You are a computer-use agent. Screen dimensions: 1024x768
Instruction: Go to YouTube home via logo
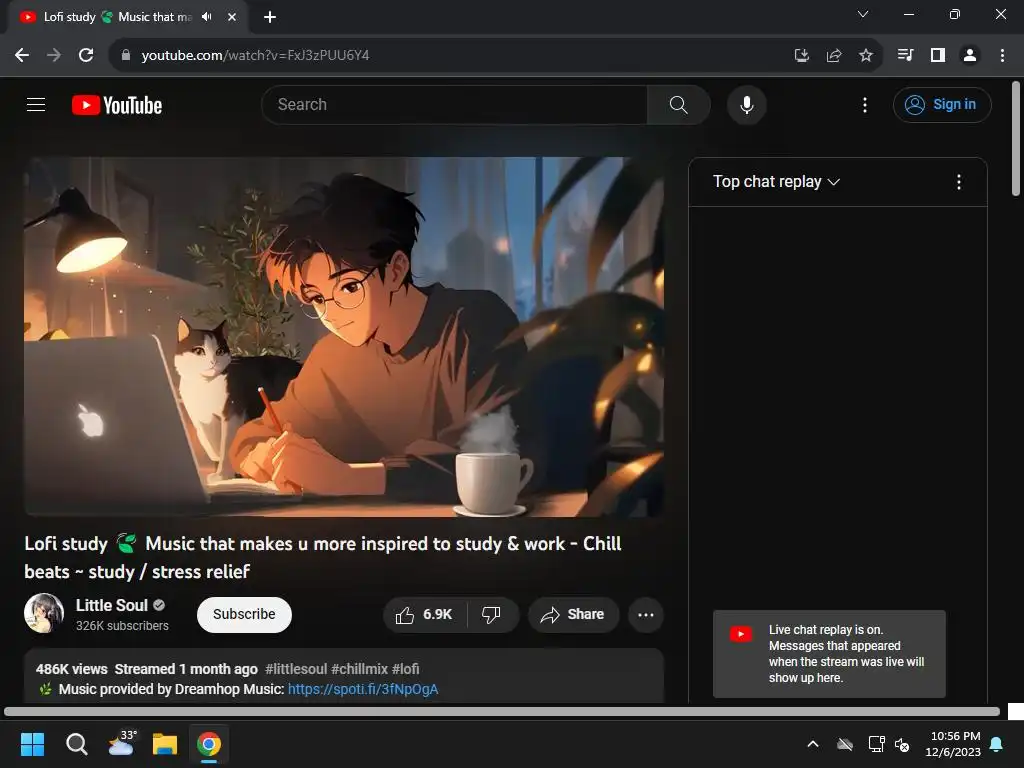[x=117, y=105]
